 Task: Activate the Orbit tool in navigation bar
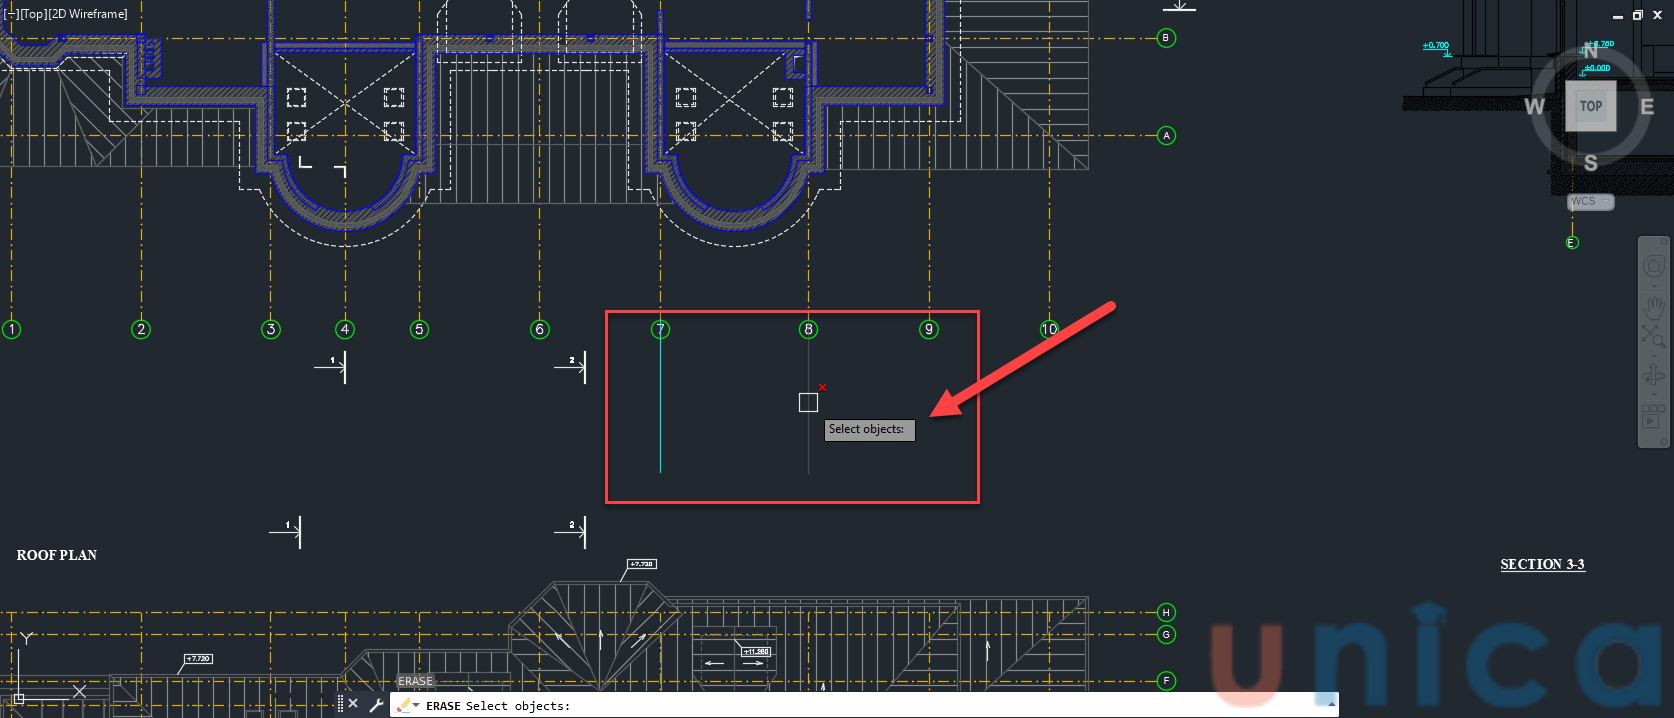click(x=1654, y=377)
